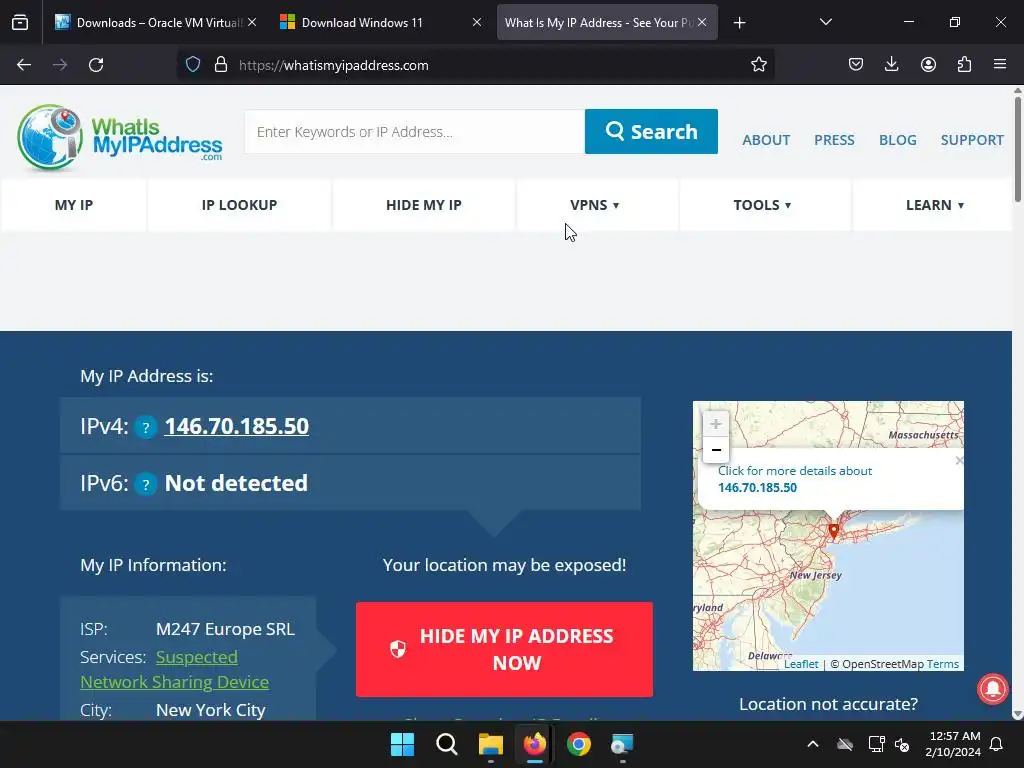Open Suspected Network Sharing Device link
Screen dimensions: 1024x768
coord(174,669)
